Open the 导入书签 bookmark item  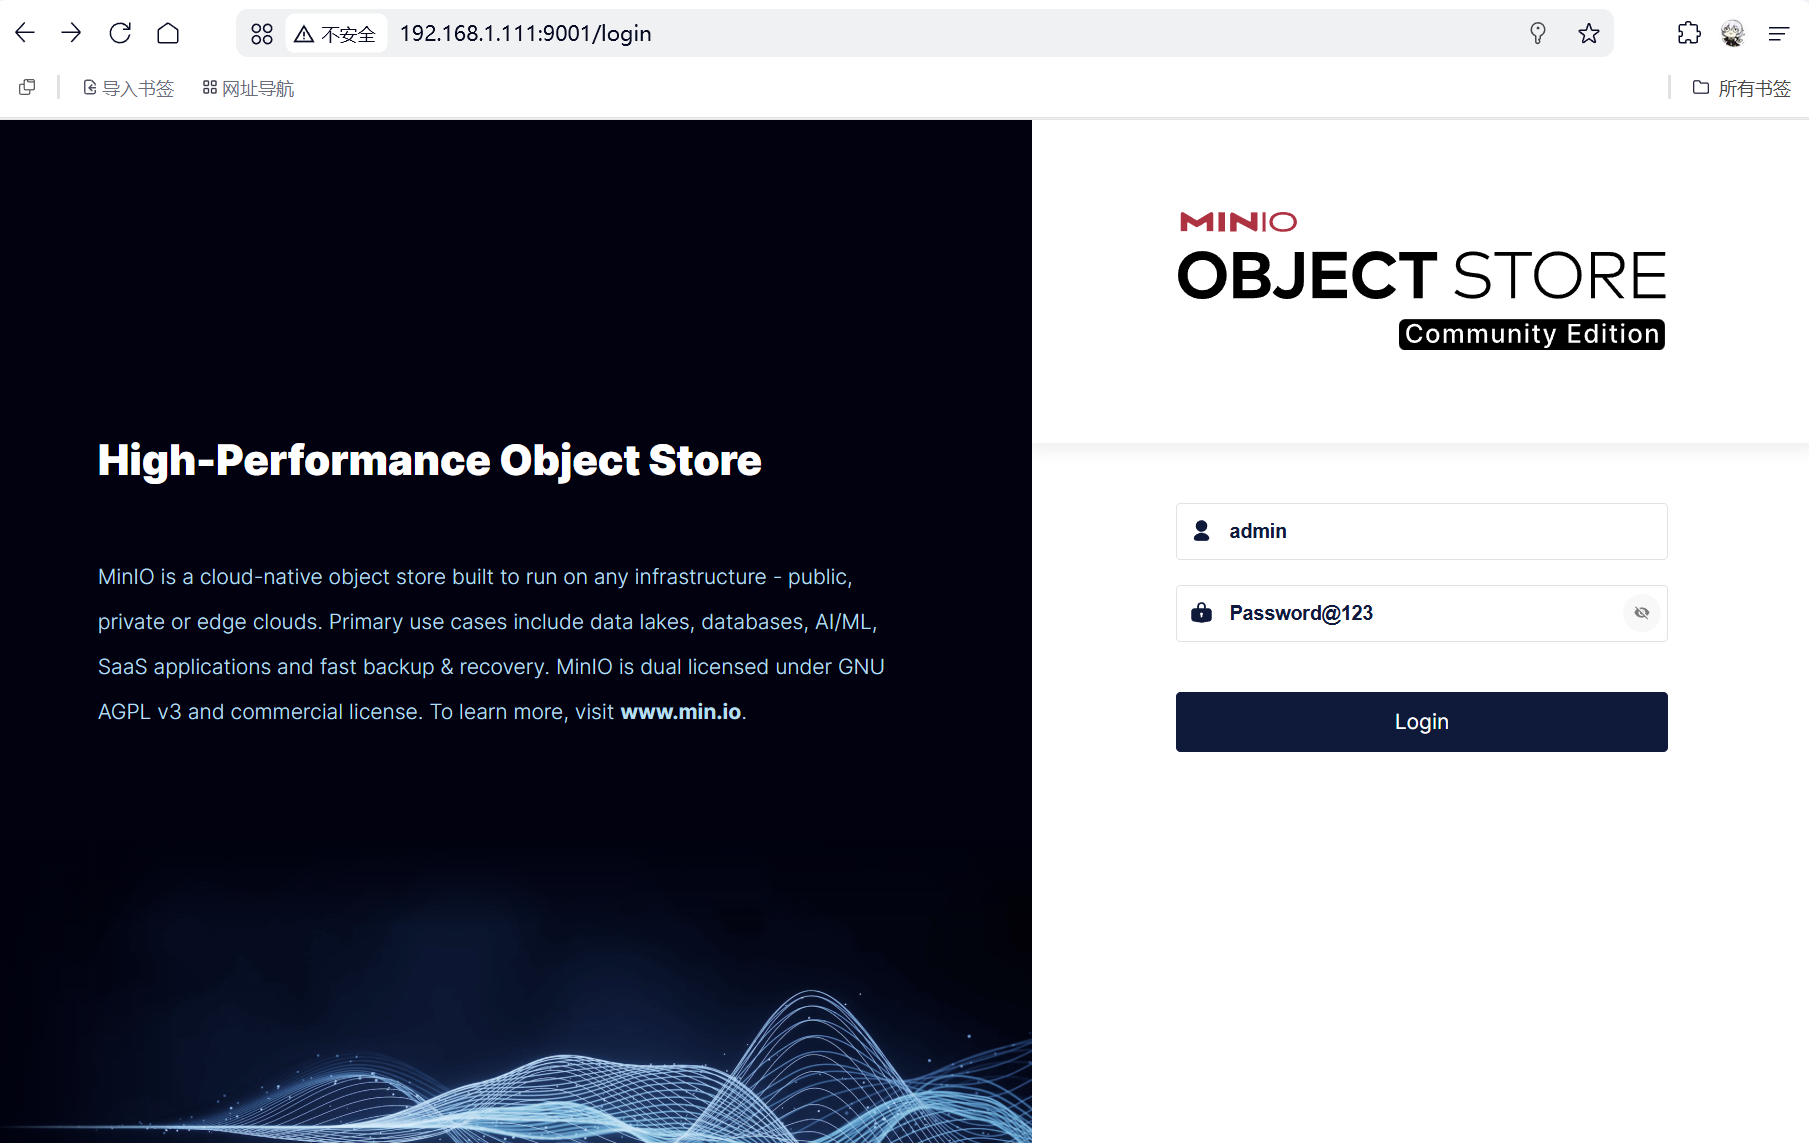tap(128, 88)
